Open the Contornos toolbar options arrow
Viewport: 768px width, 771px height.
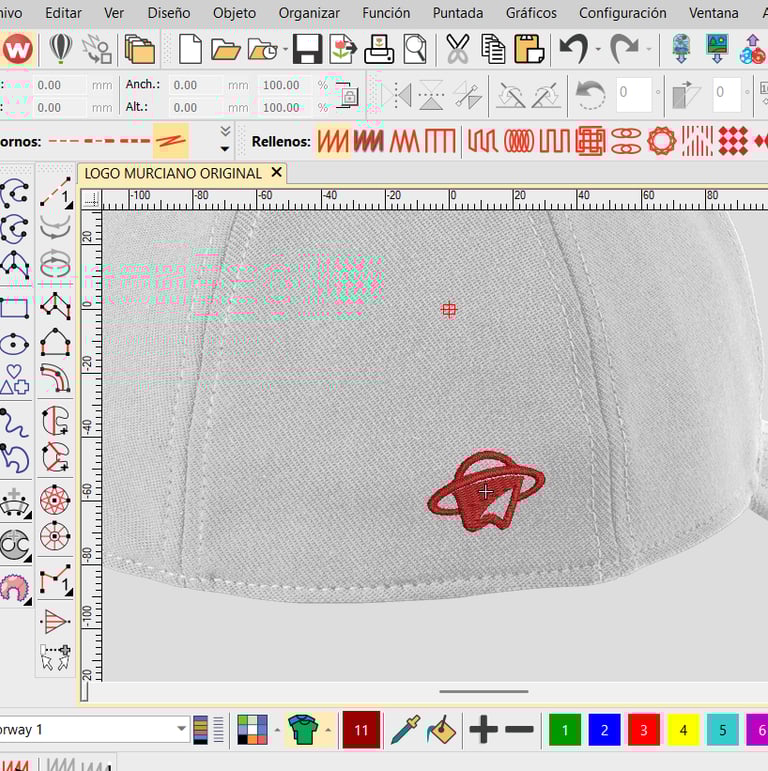(x=225, y=149)
